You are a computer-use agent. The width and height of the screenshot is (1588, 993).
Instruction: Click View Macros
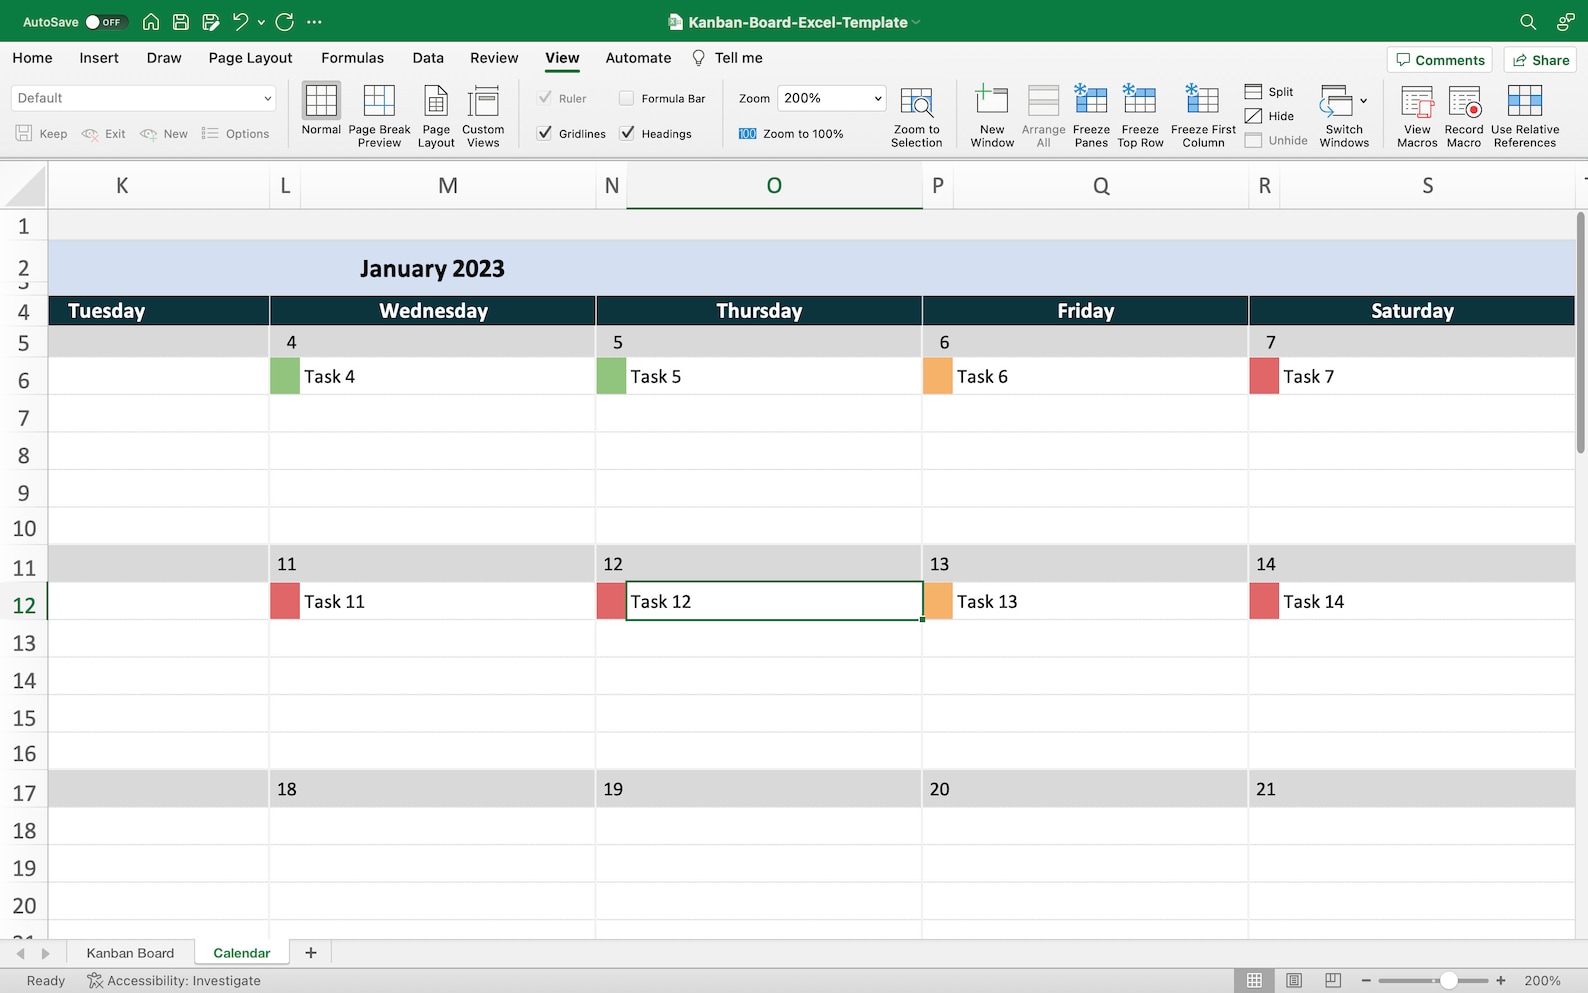(x=1417, y=116)
